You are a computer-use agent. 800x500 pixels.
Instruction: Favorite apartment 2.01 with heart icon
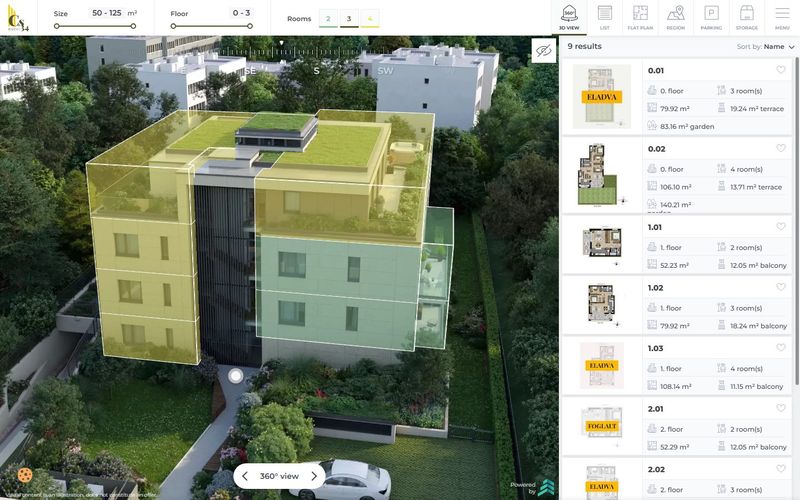click(781, 408)
